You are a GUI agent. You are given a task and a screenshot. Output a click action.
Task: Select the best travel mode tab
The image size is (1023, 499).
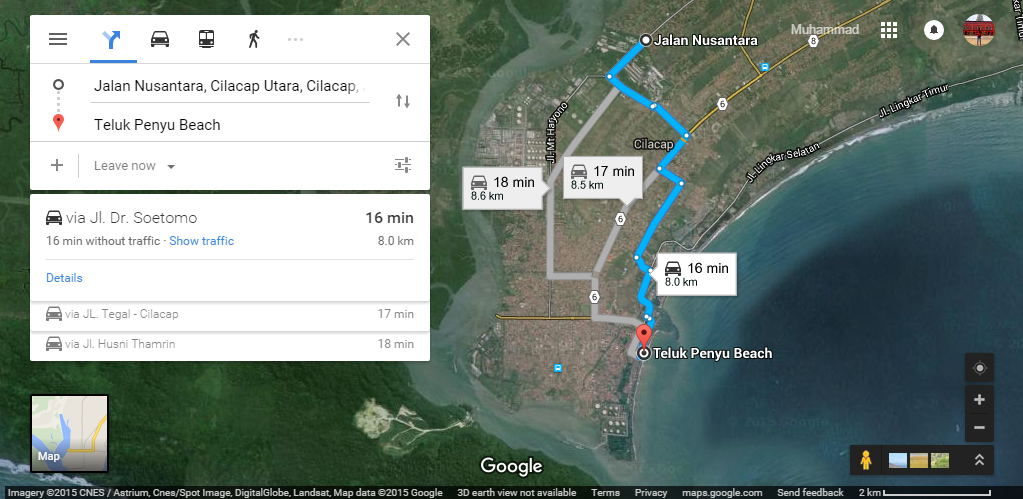click(x=112, y=40)
